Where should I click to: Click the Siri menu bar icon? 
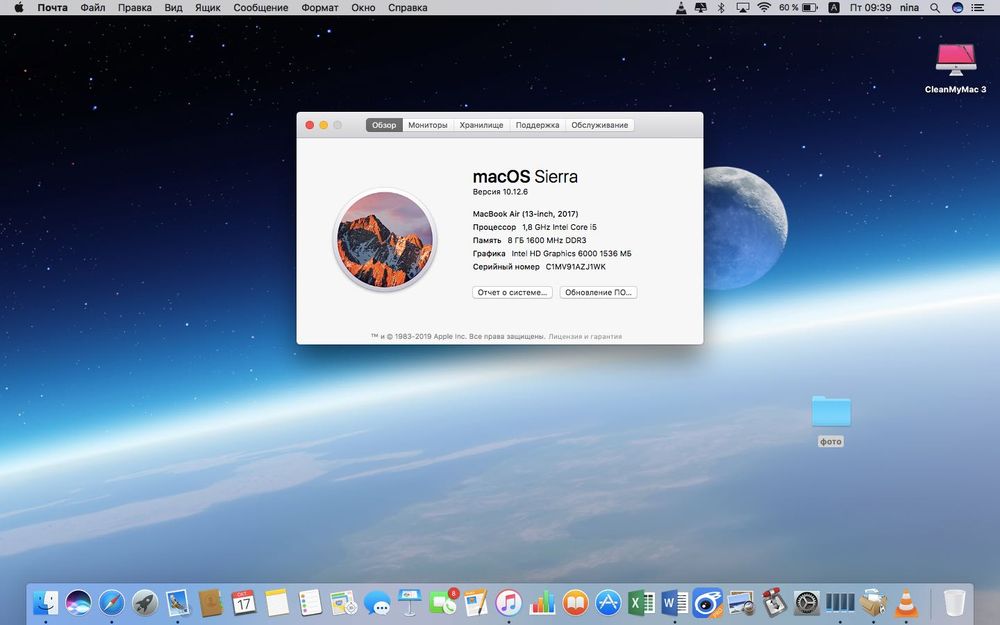957,8
